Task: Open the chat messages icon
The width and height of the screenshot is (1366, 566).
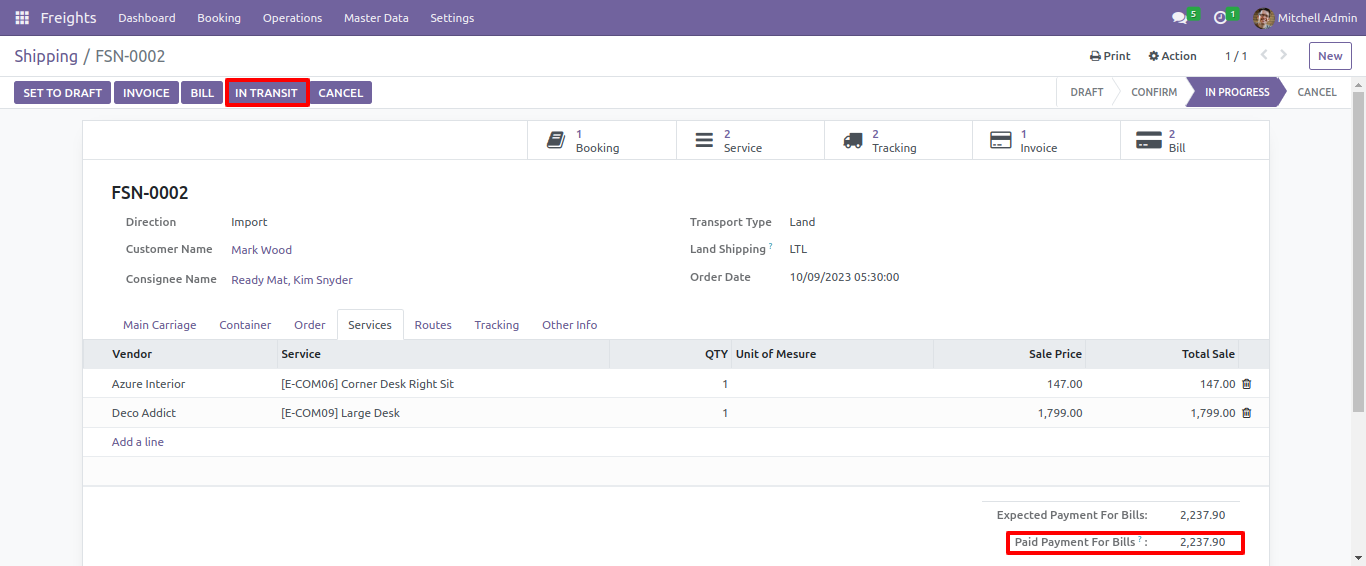Action: [x=1180, y=18]
